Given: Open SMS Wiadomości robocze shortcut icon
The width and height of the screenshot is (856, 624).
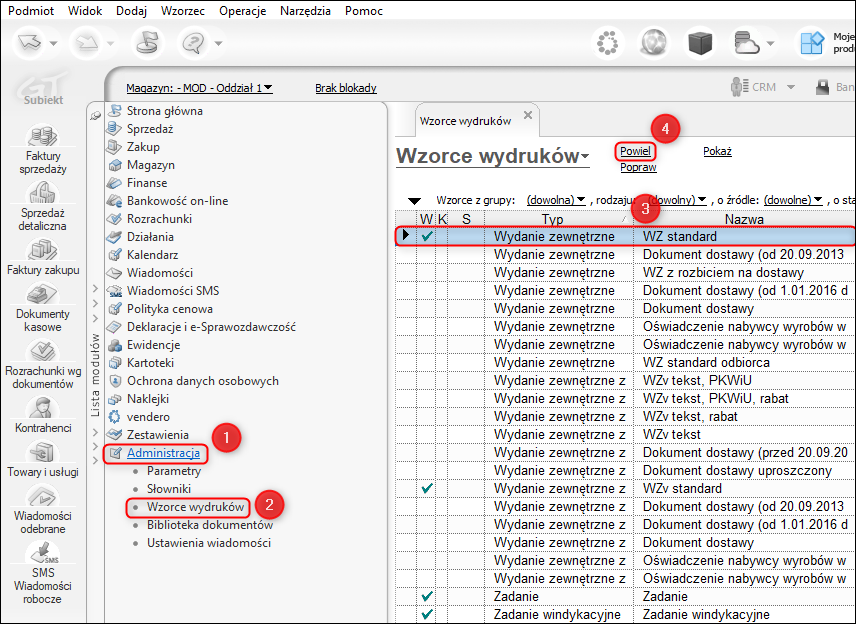Looking at the screenshot, I should (x=42, y=553).
